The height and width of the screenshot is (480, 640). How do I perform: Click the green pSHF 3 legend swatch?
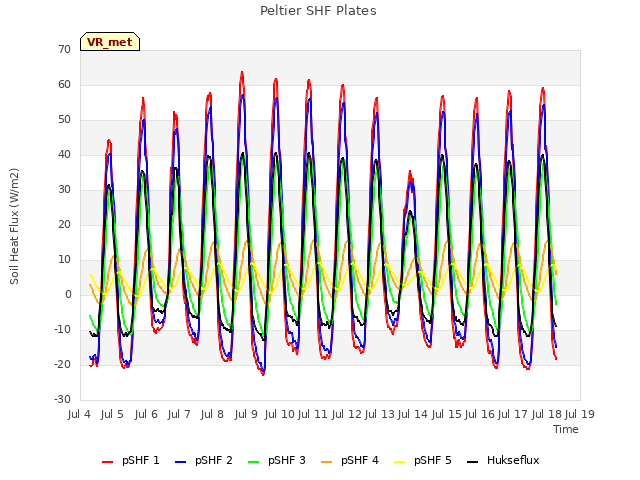(253, 462)
